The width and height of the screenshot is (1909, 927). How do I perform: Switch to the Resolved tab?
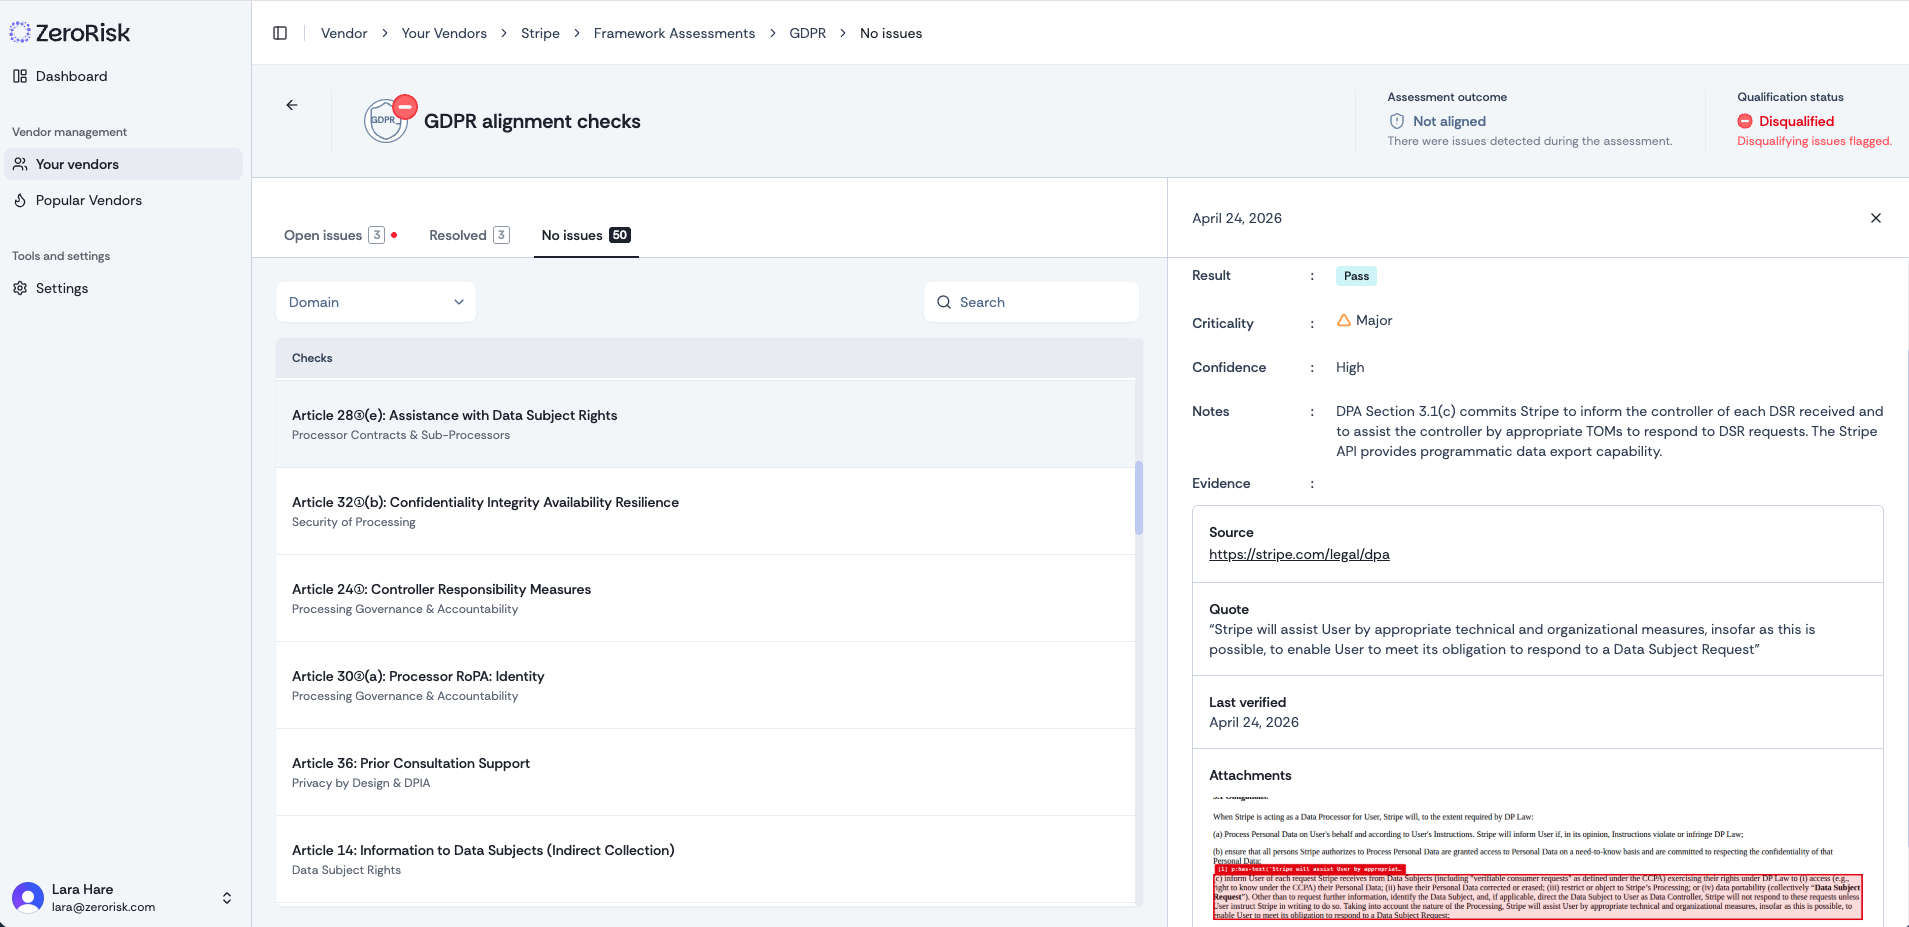point(469,235)
